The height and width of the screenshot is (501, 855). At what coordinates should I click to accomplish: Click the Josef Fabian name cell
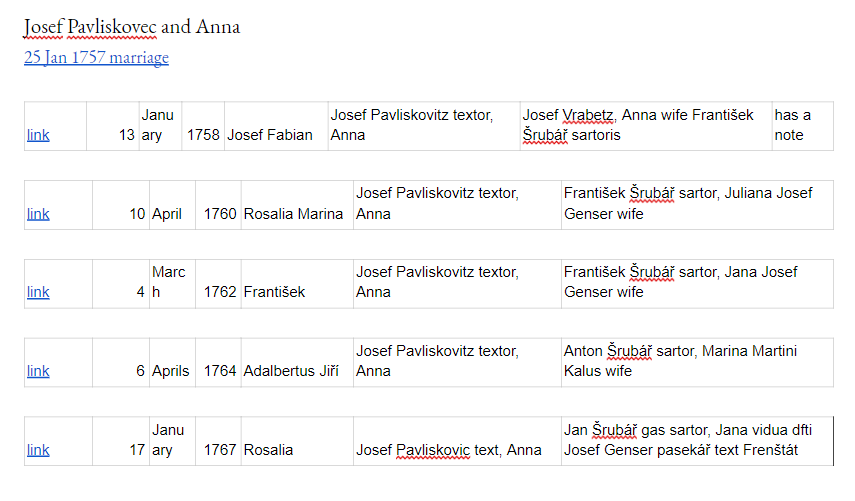coord(276,126)
